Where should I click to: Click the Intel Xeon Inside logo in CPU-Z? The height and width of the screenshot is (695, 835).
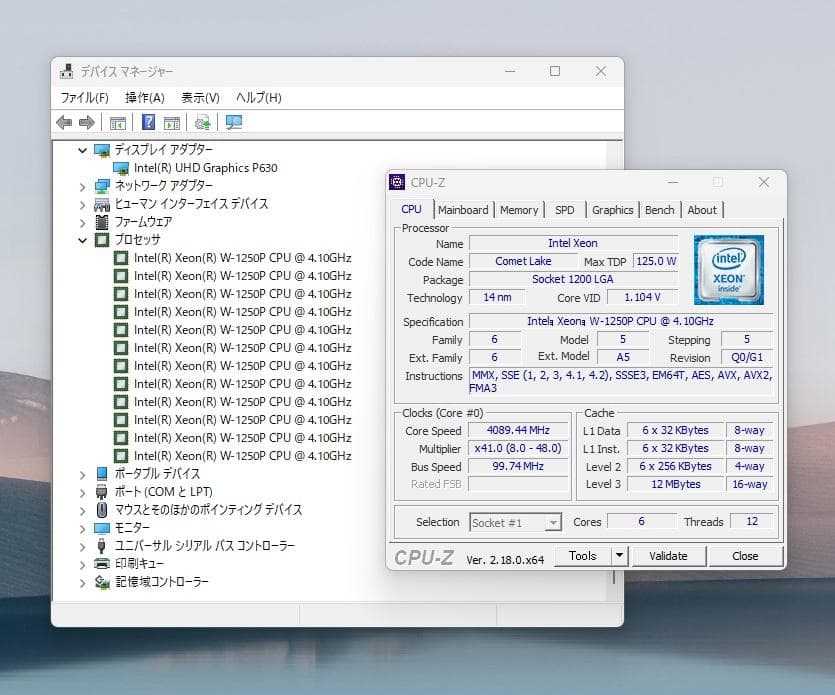(729, 270)
